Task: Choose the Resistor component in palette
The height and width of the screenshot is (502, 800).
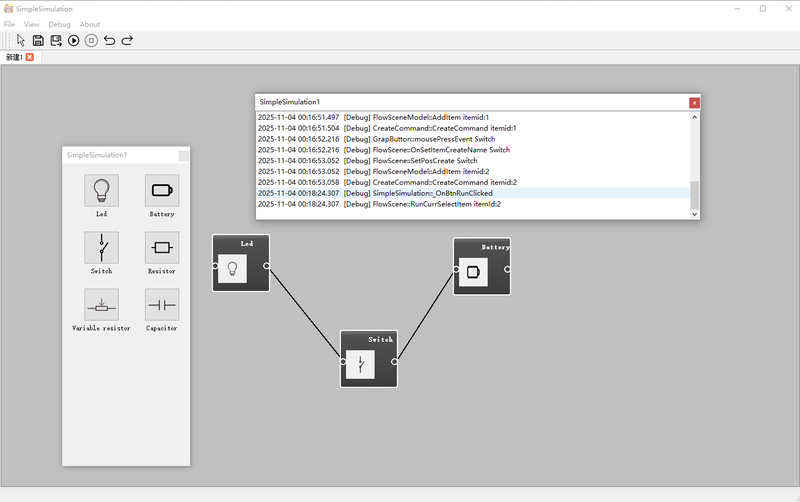Action: [161, 247]
